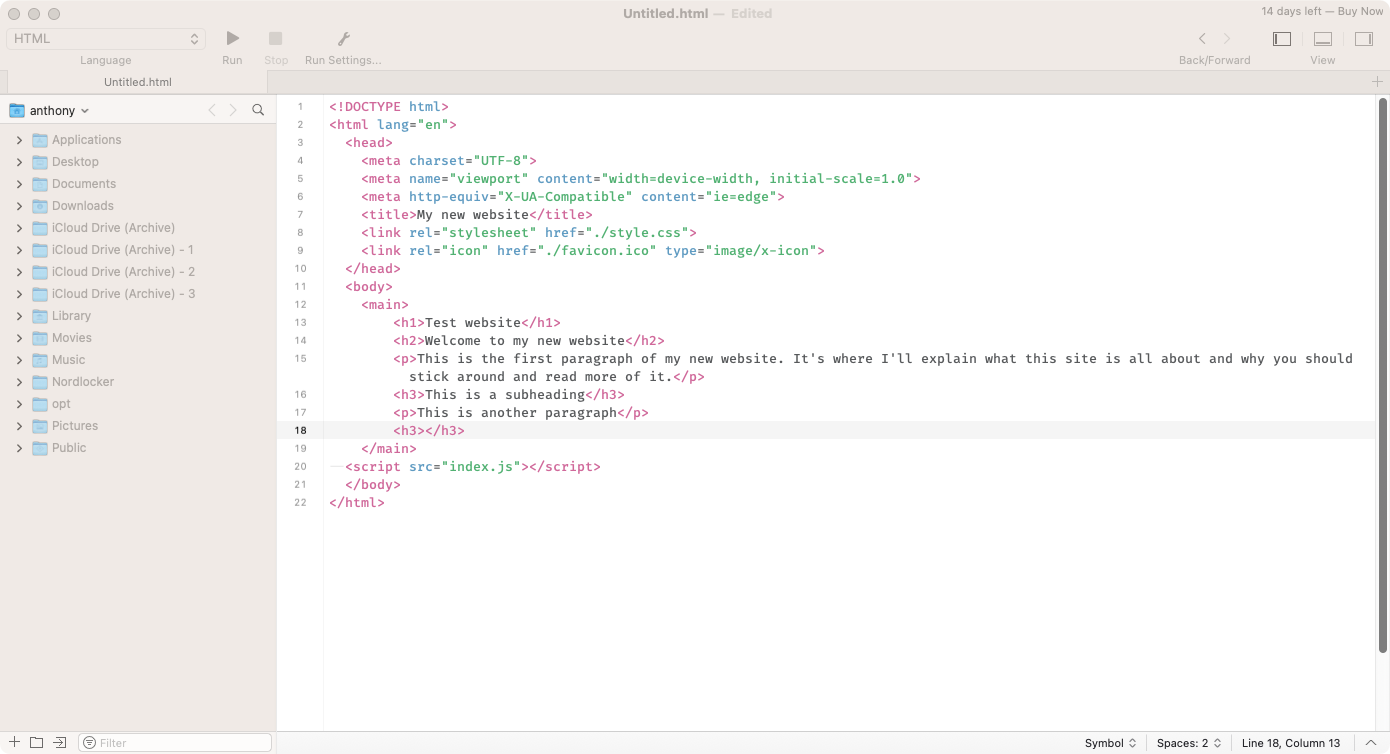
Task: Click the status bar upward chevron
Action: click(x=1370, y=743)
